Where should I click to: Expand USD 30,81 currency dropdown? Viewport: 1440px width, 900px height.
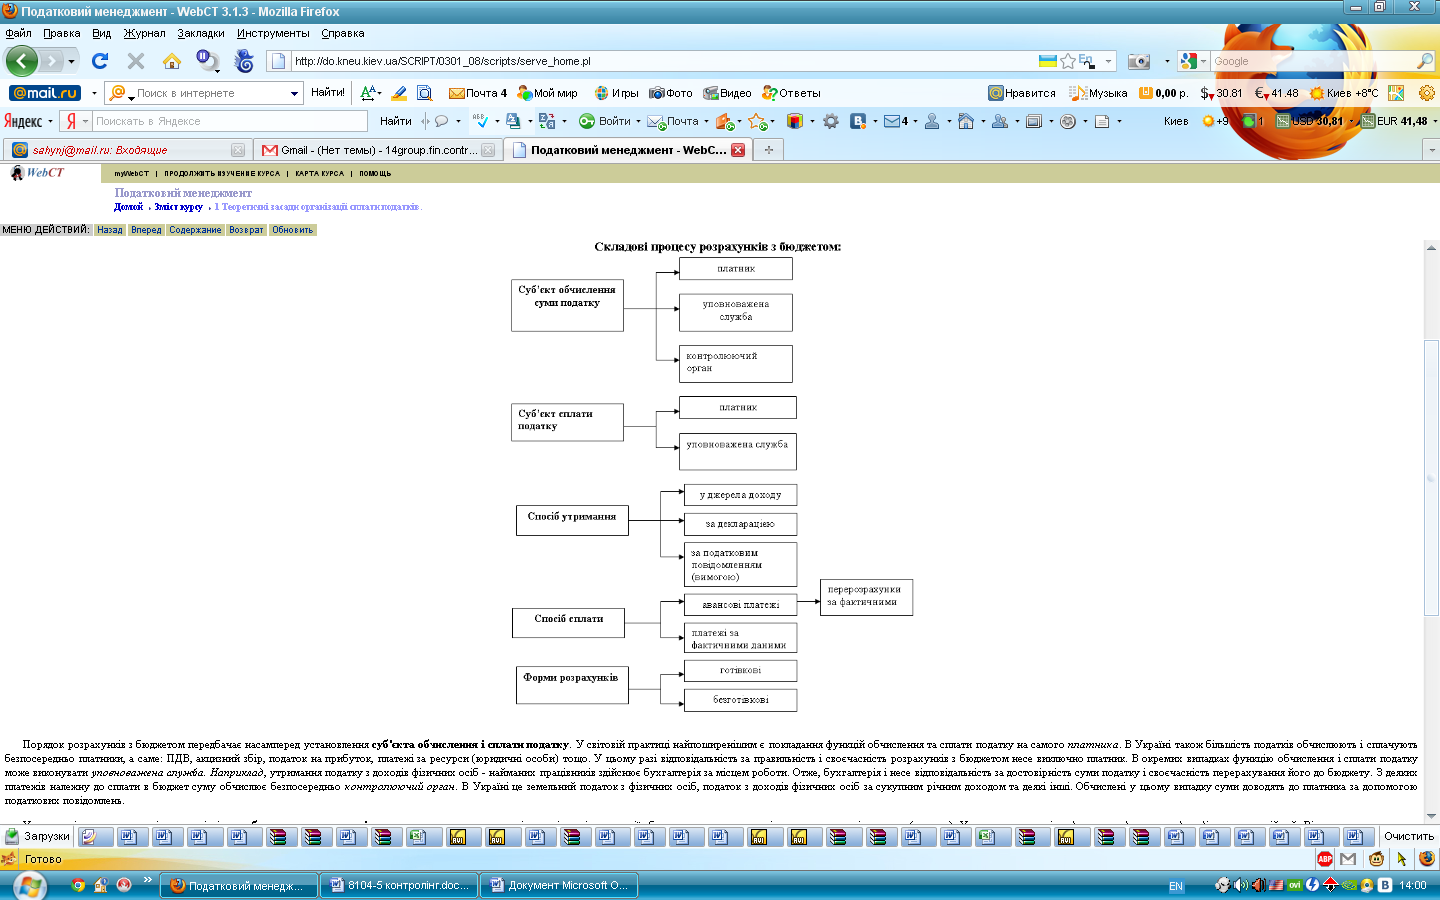click(1351, 121)
